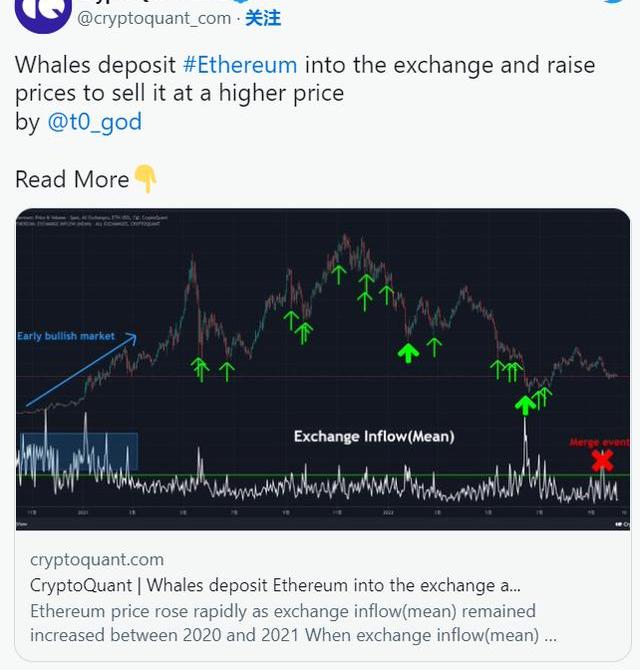Viewport: 640px width, 670px height.
Task: Click the link card description text
Action: pos(283,622)
